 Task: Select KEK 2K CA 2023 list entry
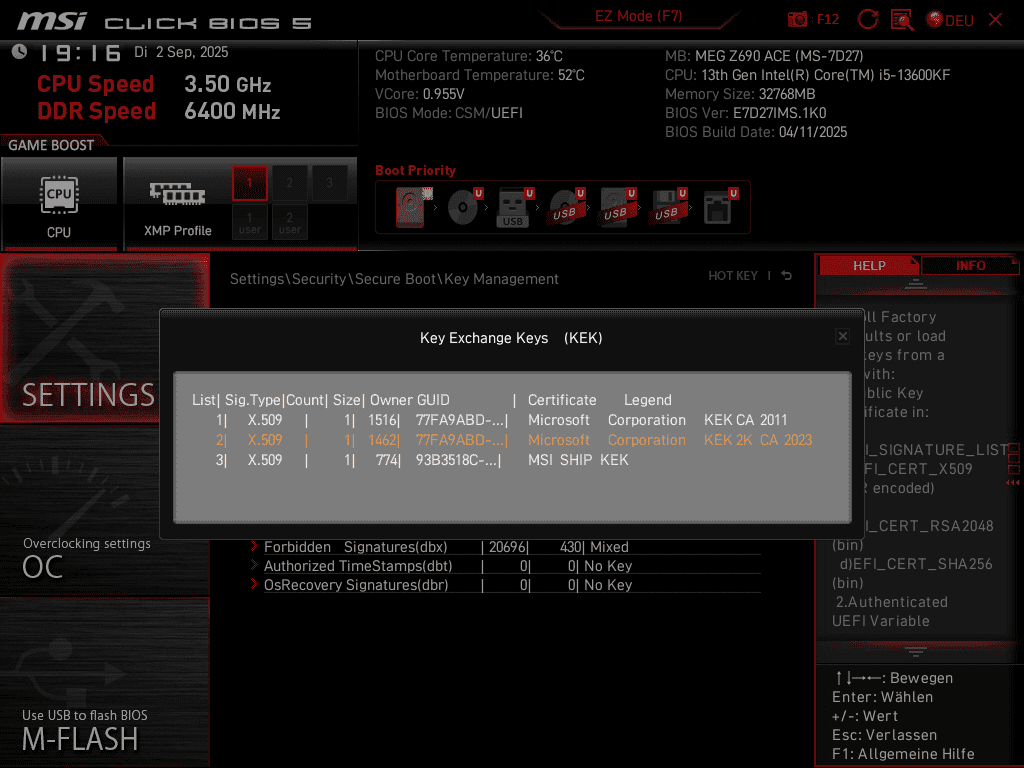[513, 440]
